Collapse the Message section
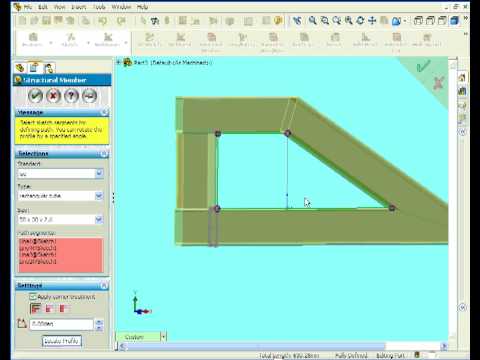The width and height of the screenshot is (480, 360). click(104, 112)
